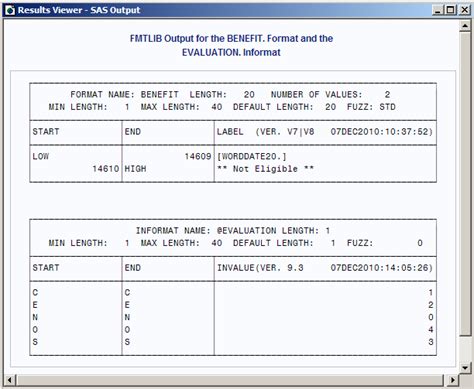Screen dimensions: 474x389
Task: Click the 'FUZZ: STD' value
Action: tap(371, 107)
